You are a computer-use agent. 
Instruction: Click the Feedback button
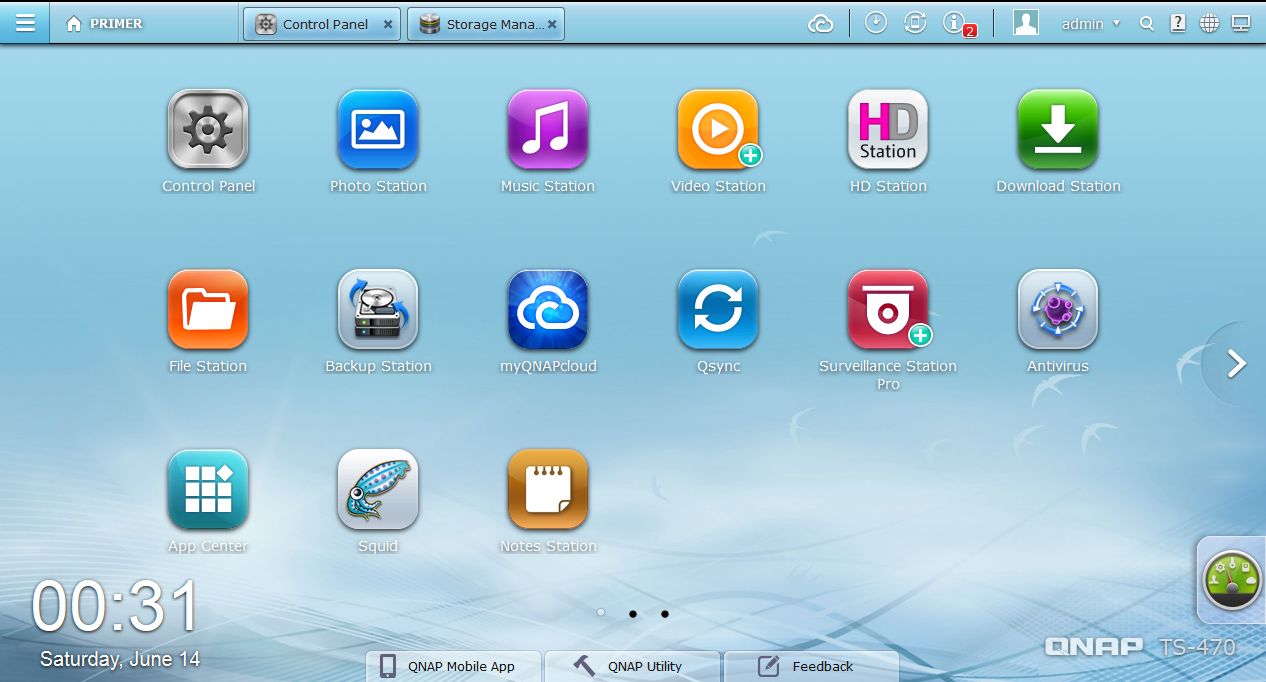tap(811, 666)
